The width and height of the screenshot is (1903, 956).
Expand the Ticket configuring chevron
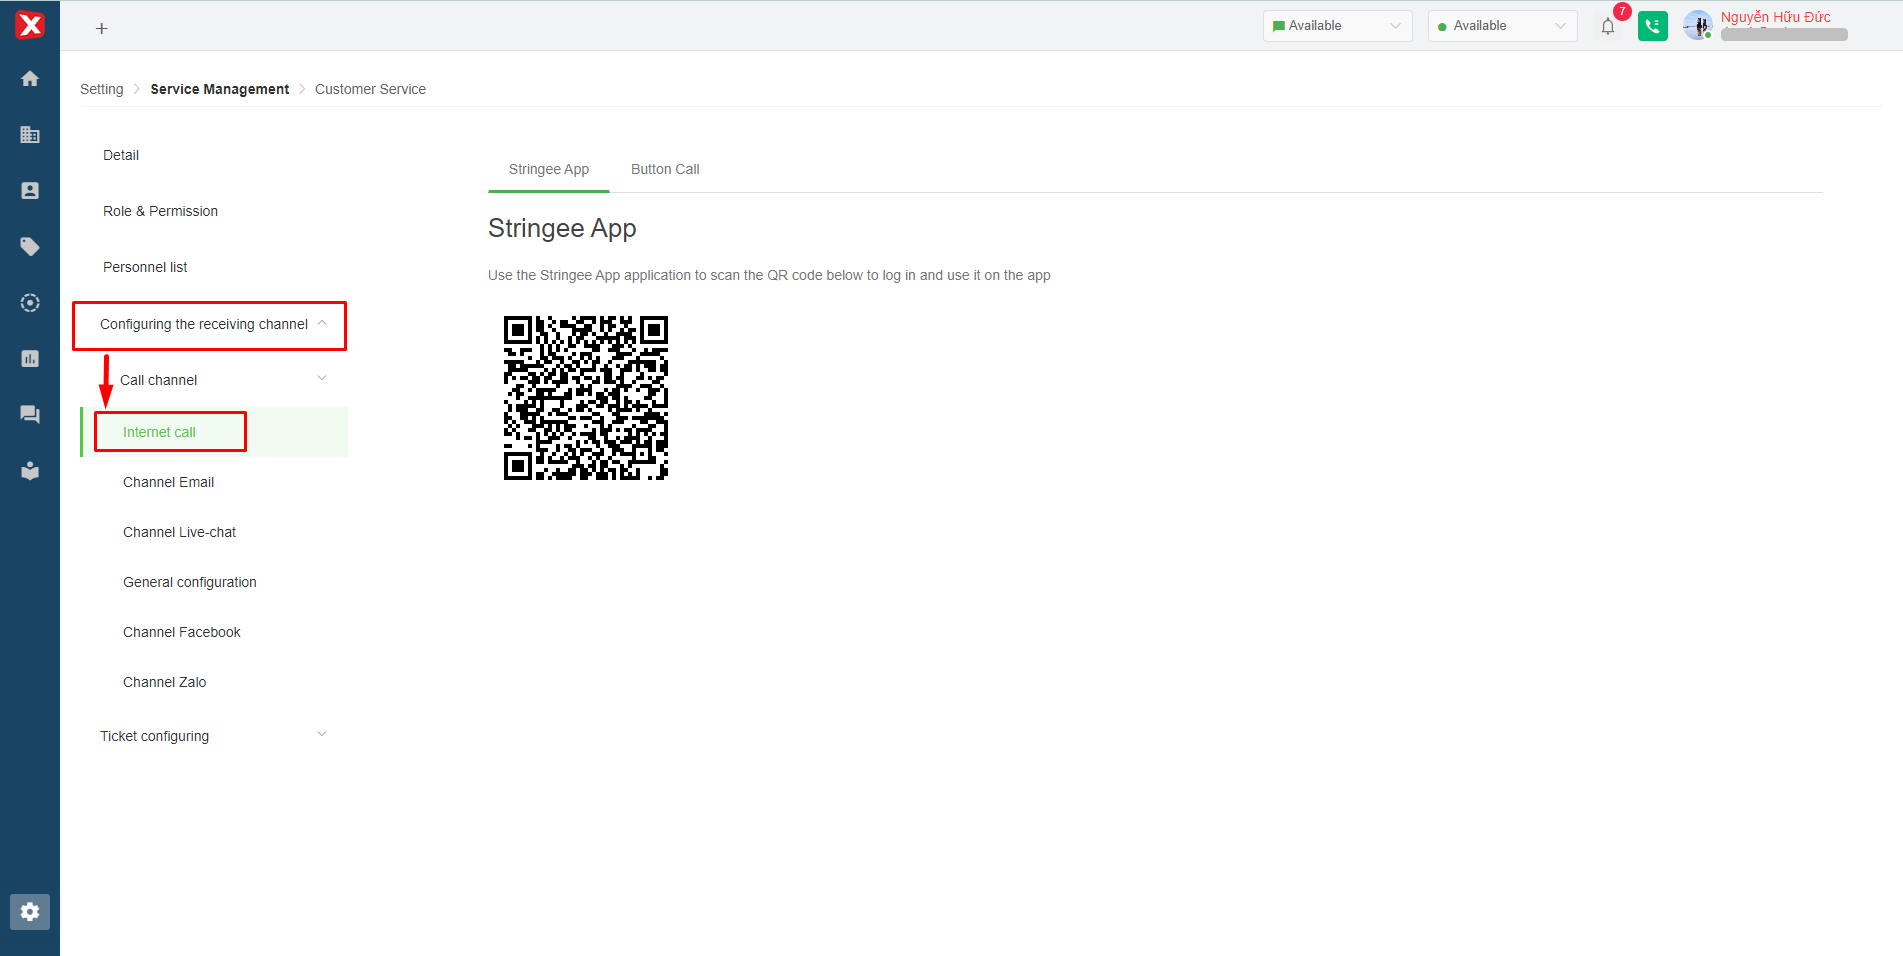coord(322,734)
